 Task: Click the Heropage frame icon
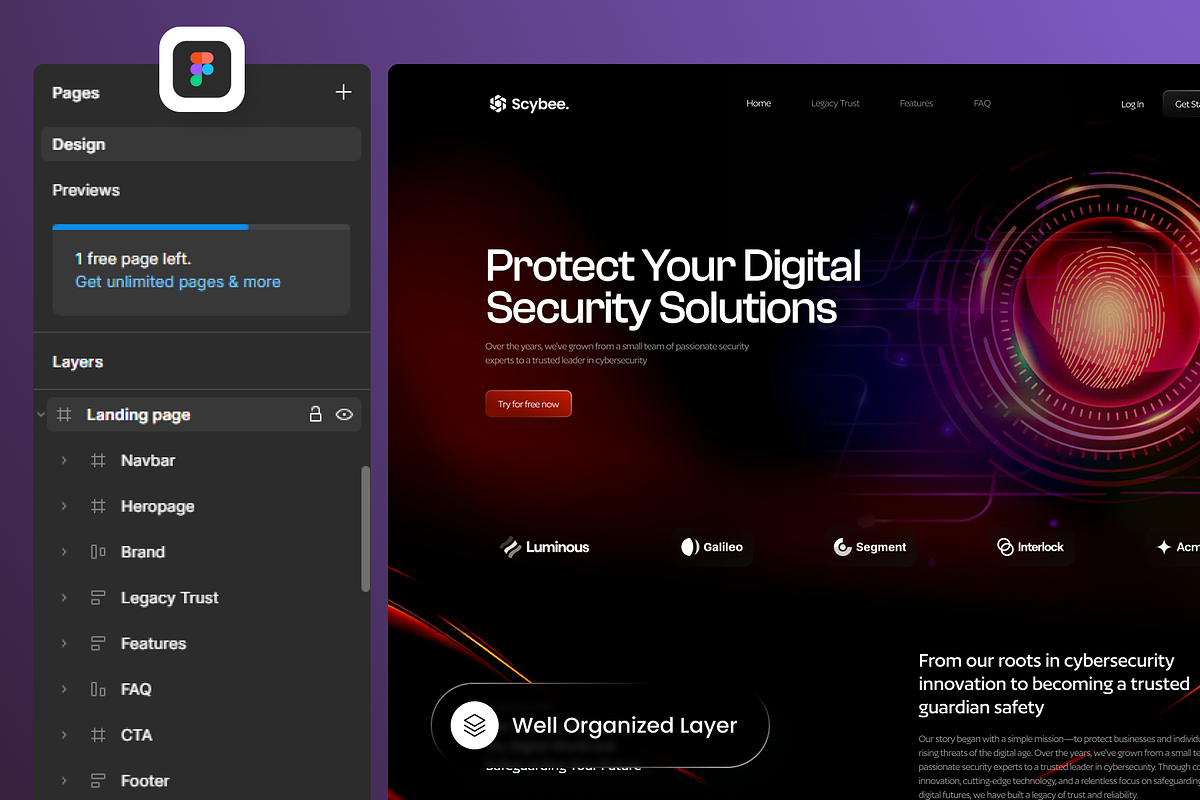point(98,506)
